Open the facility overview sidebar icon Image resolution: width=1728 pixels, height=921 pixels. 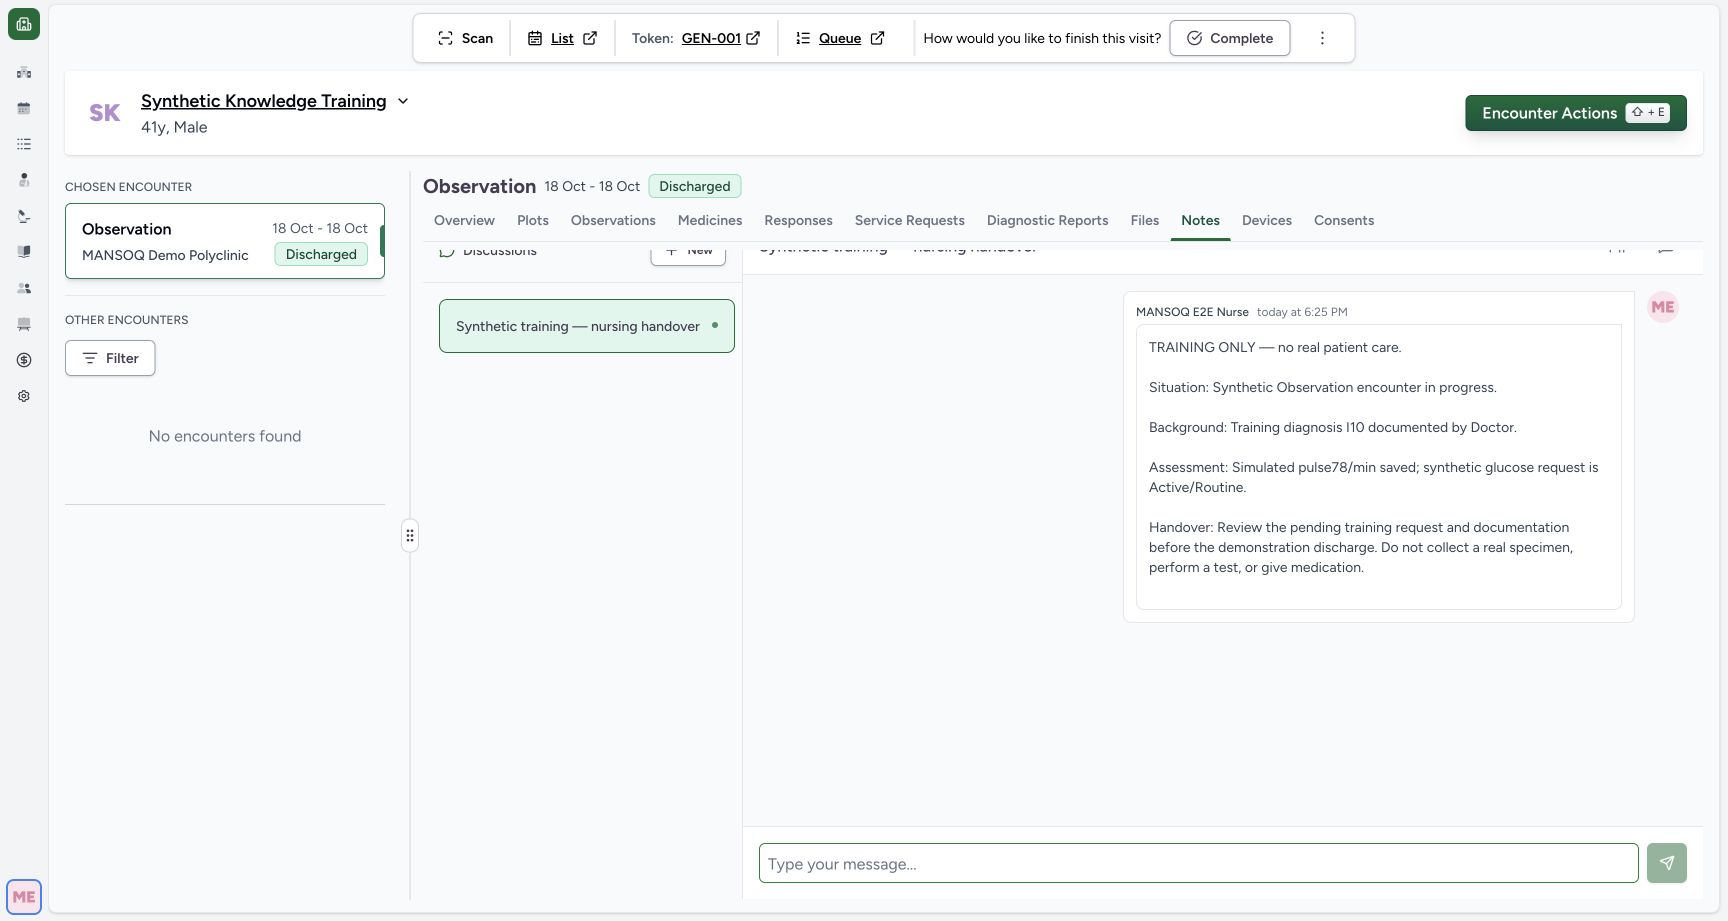coord(24,72)
